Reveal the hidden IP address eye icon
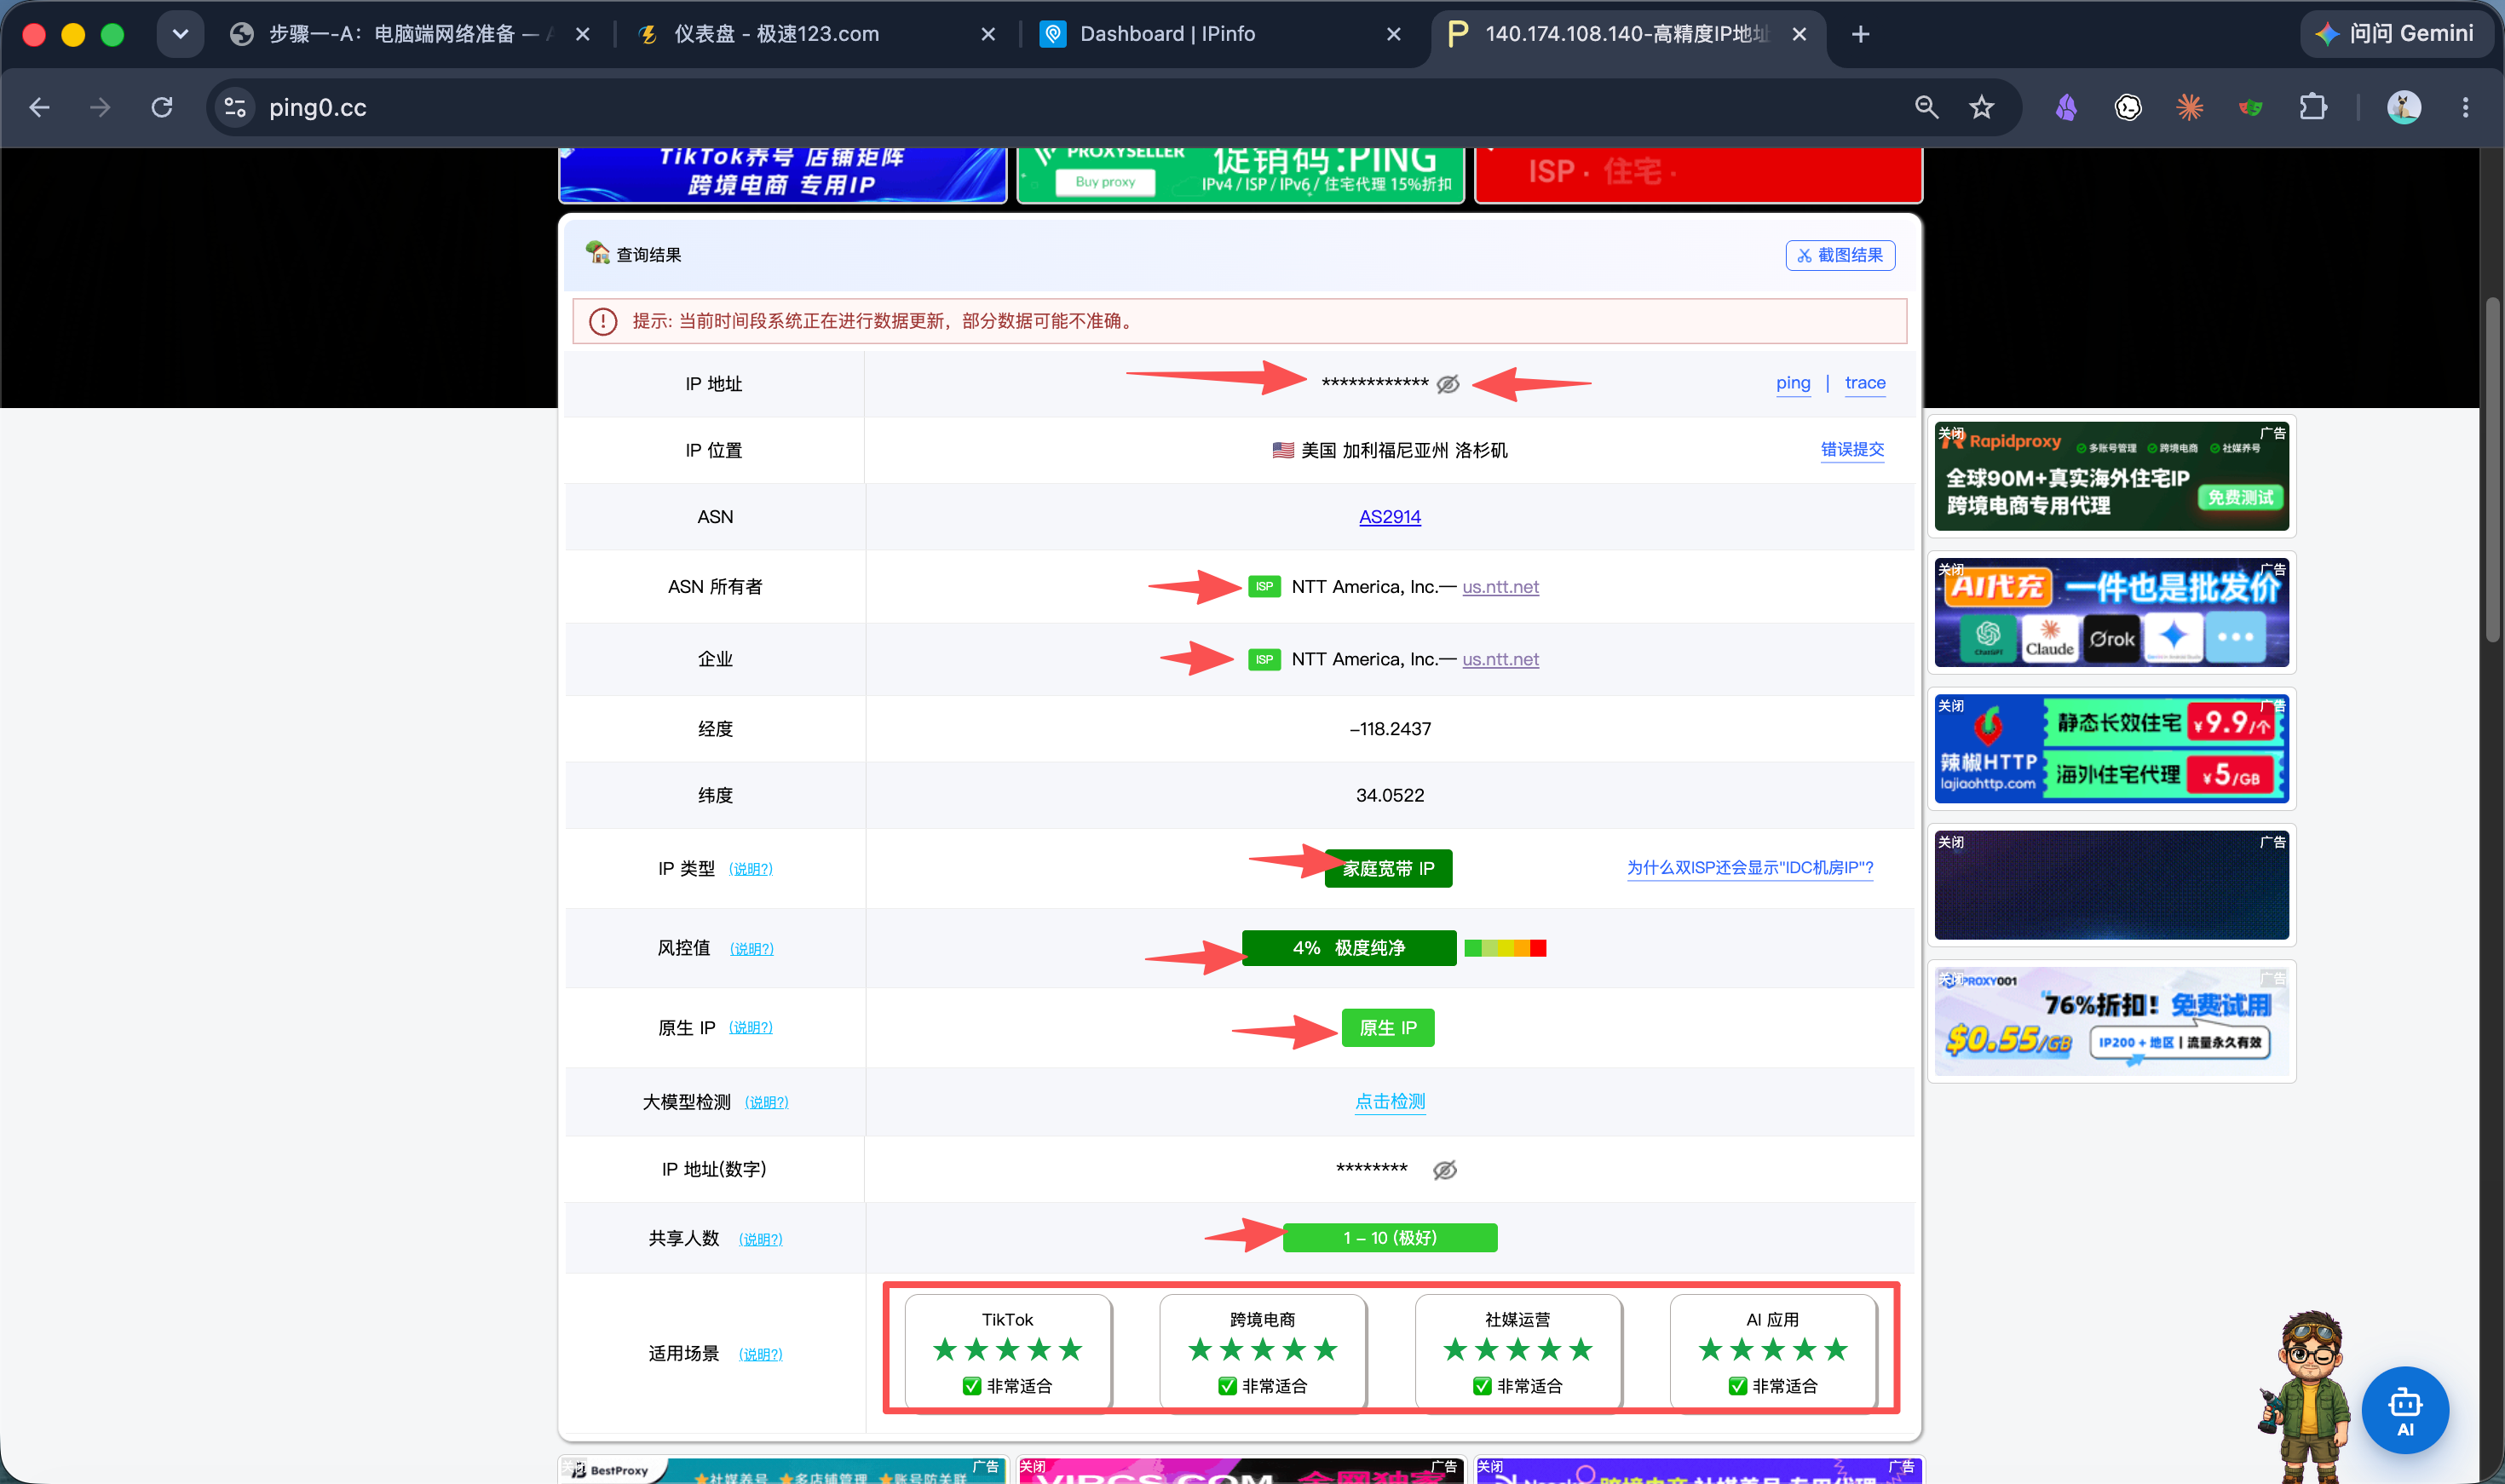This screenshot has height=1484, width=2505. [x=1447, y=384]
